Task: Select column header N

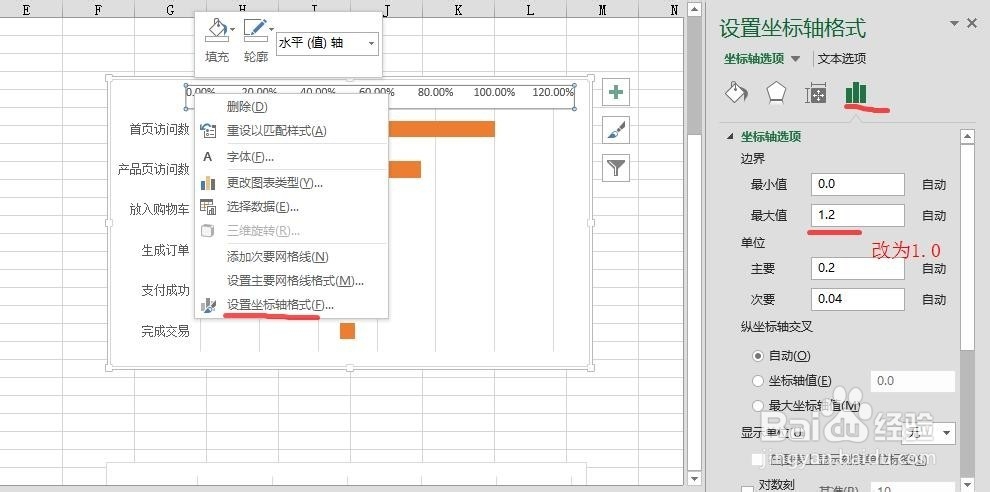Action: point(673,9)
